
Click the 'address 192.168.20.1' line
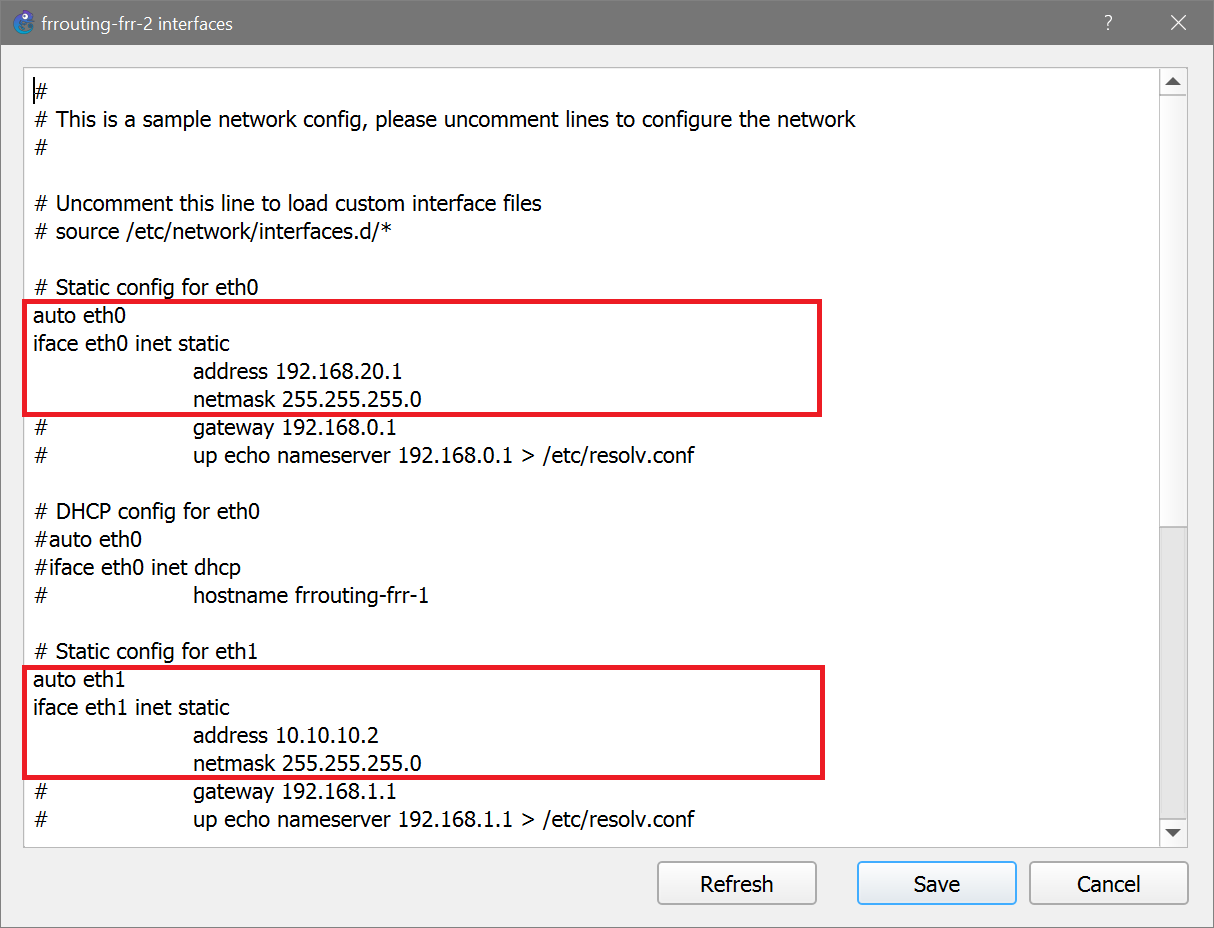(297, 371)
